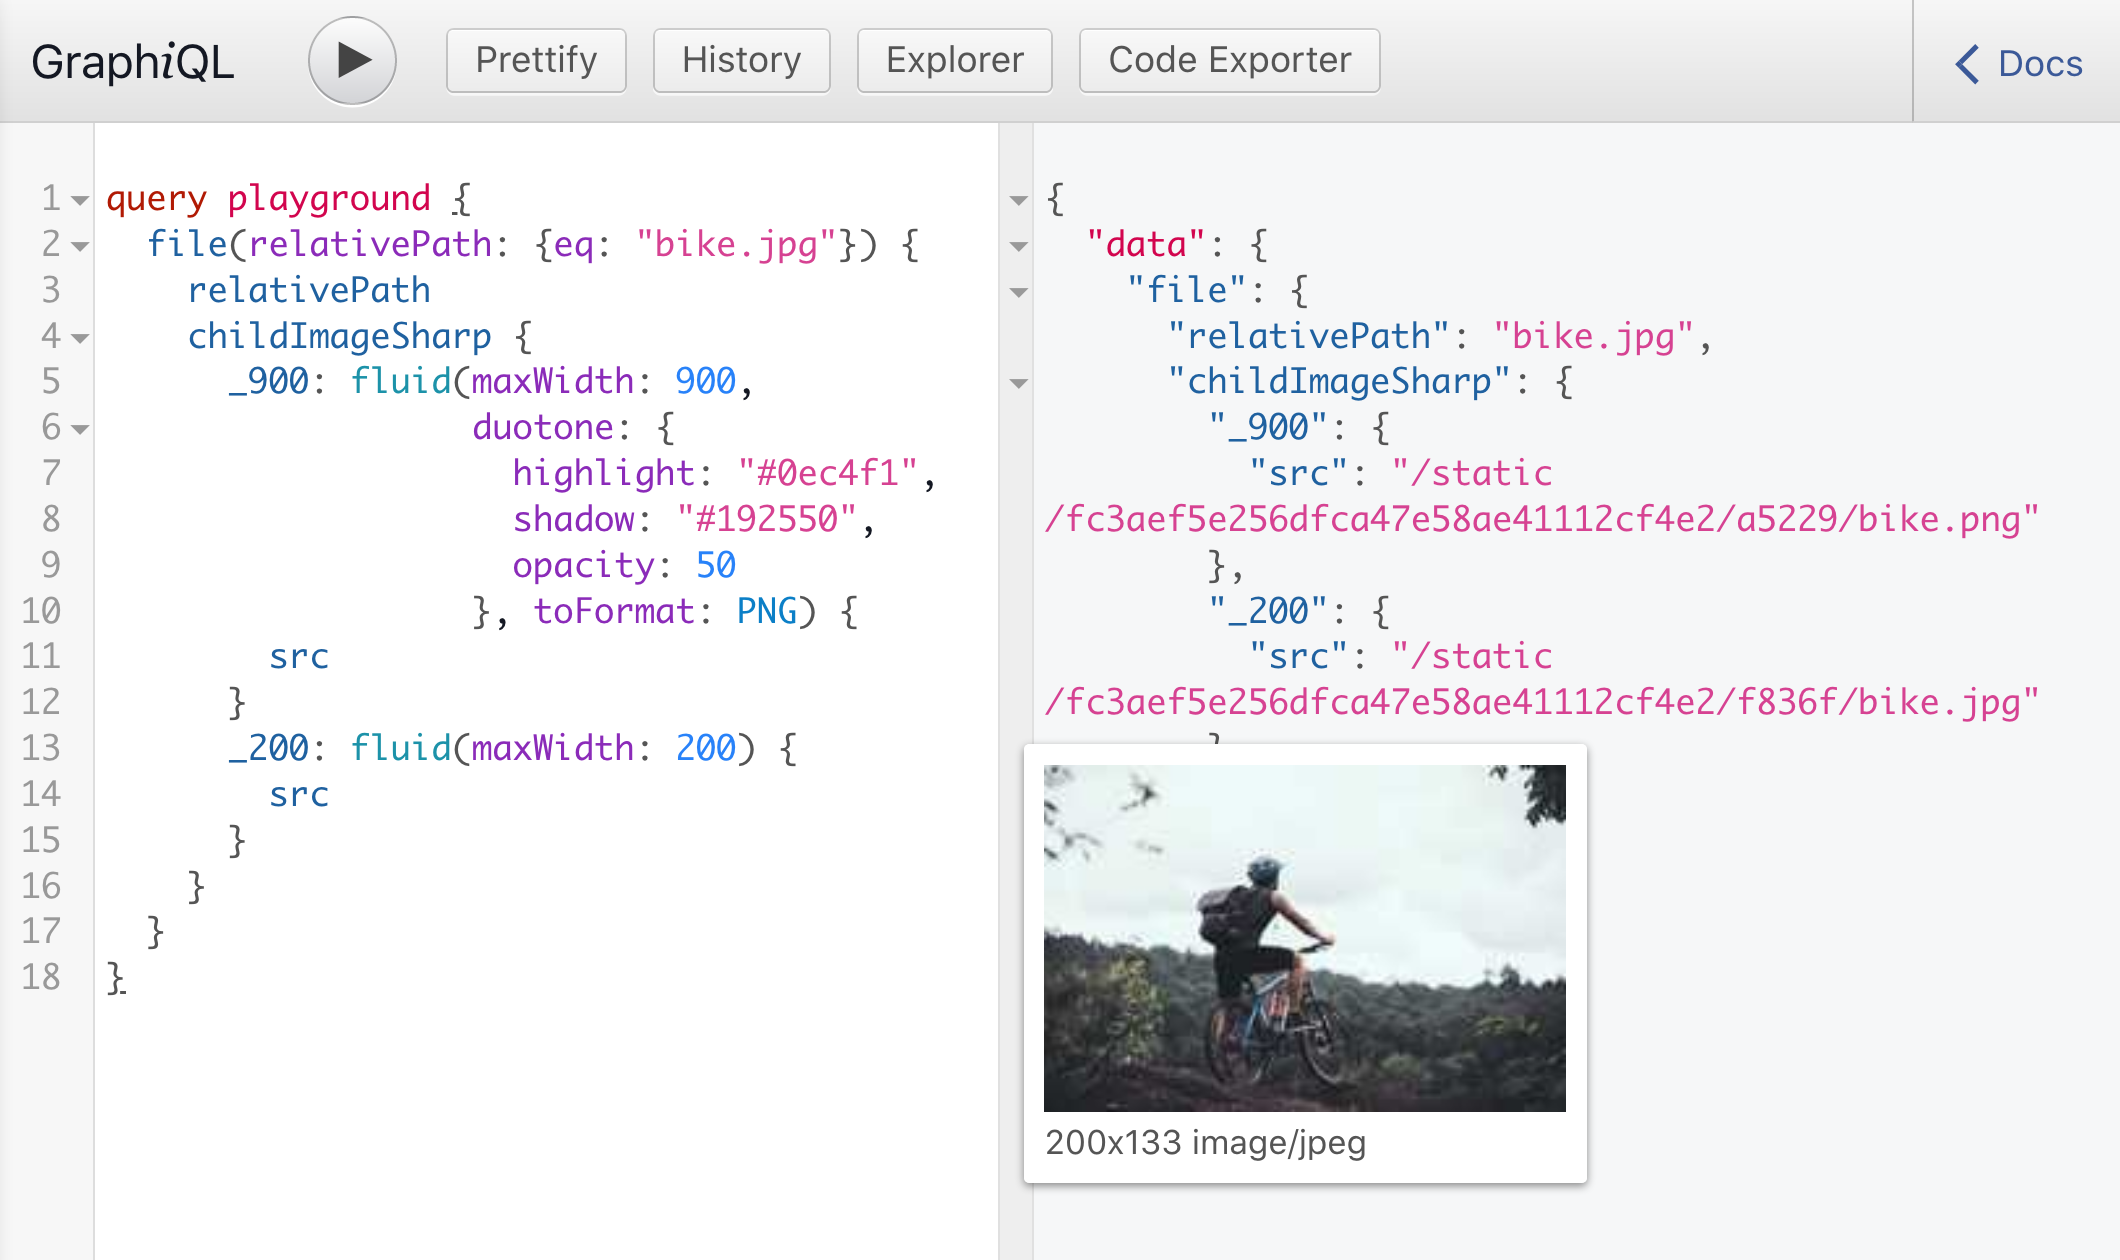The width and height of the screenshot is (2120, 1260).
Task: Collapse line 1 query playground fold arrow
Action: click(81, 200)
